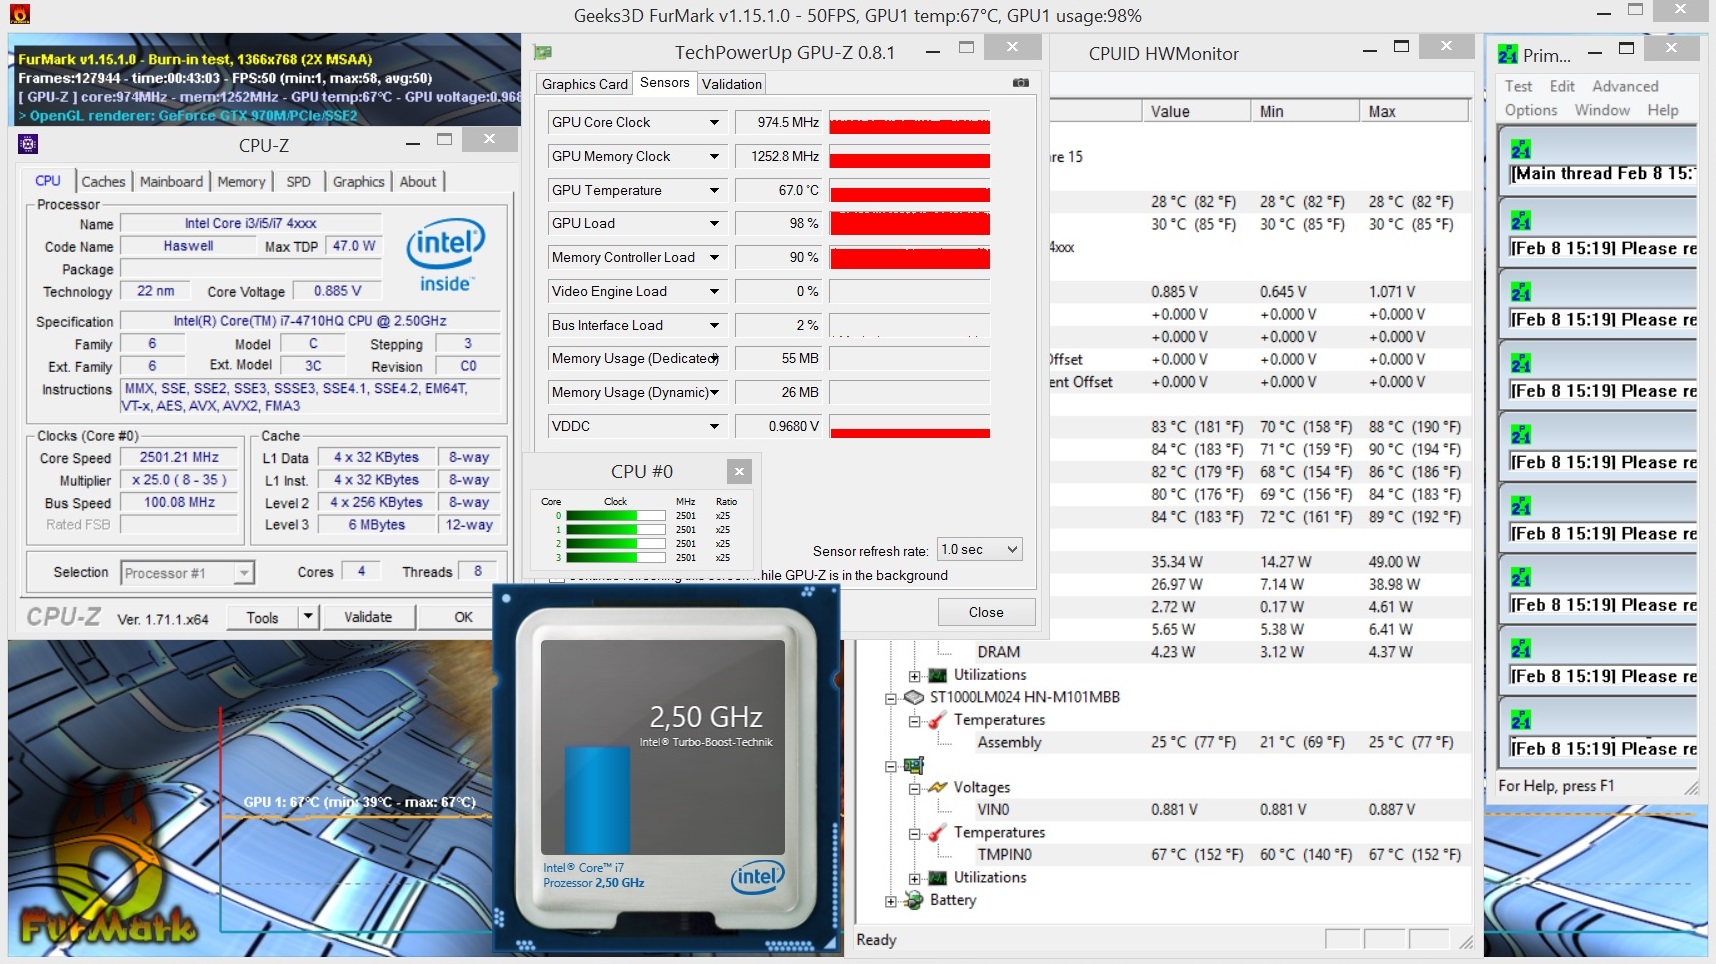Open the Mainboard tab in CPU-Z

pyautogui.click(x=171, y=181)
